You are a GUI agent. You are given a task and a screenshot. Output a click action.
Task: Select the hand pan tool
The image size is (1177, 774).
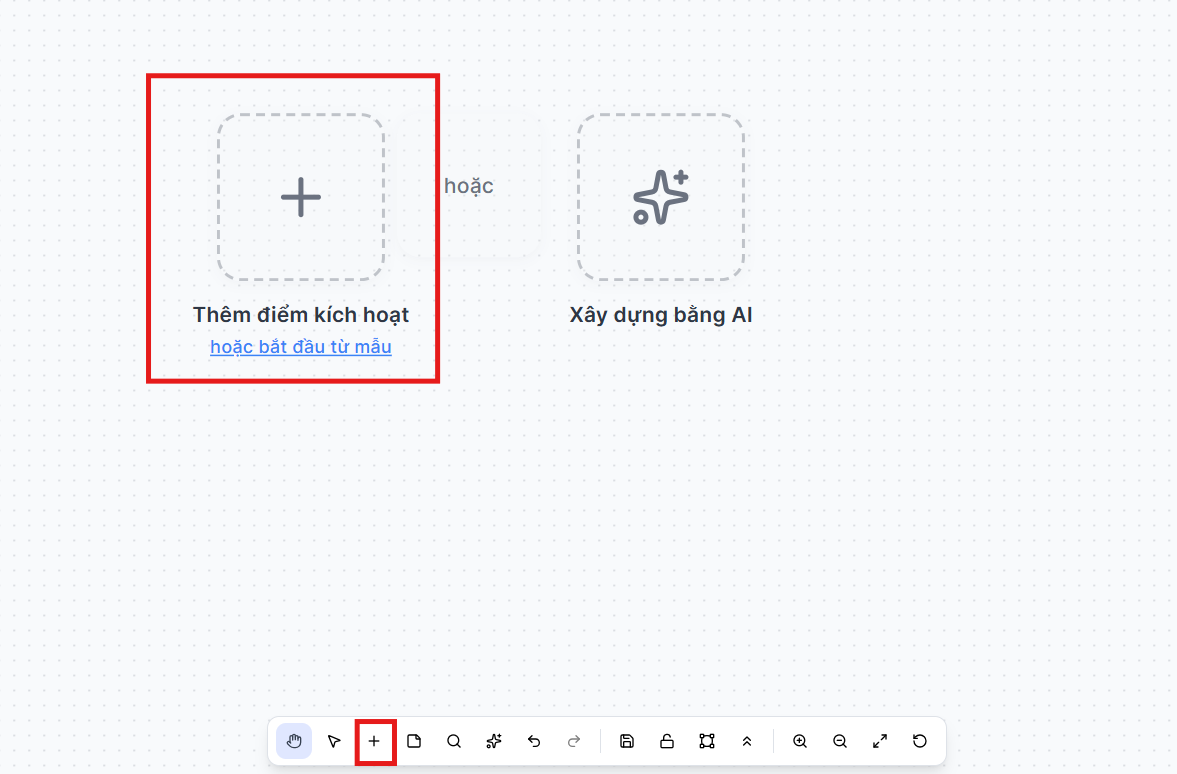pyautogui.click(x=294, y=741)
